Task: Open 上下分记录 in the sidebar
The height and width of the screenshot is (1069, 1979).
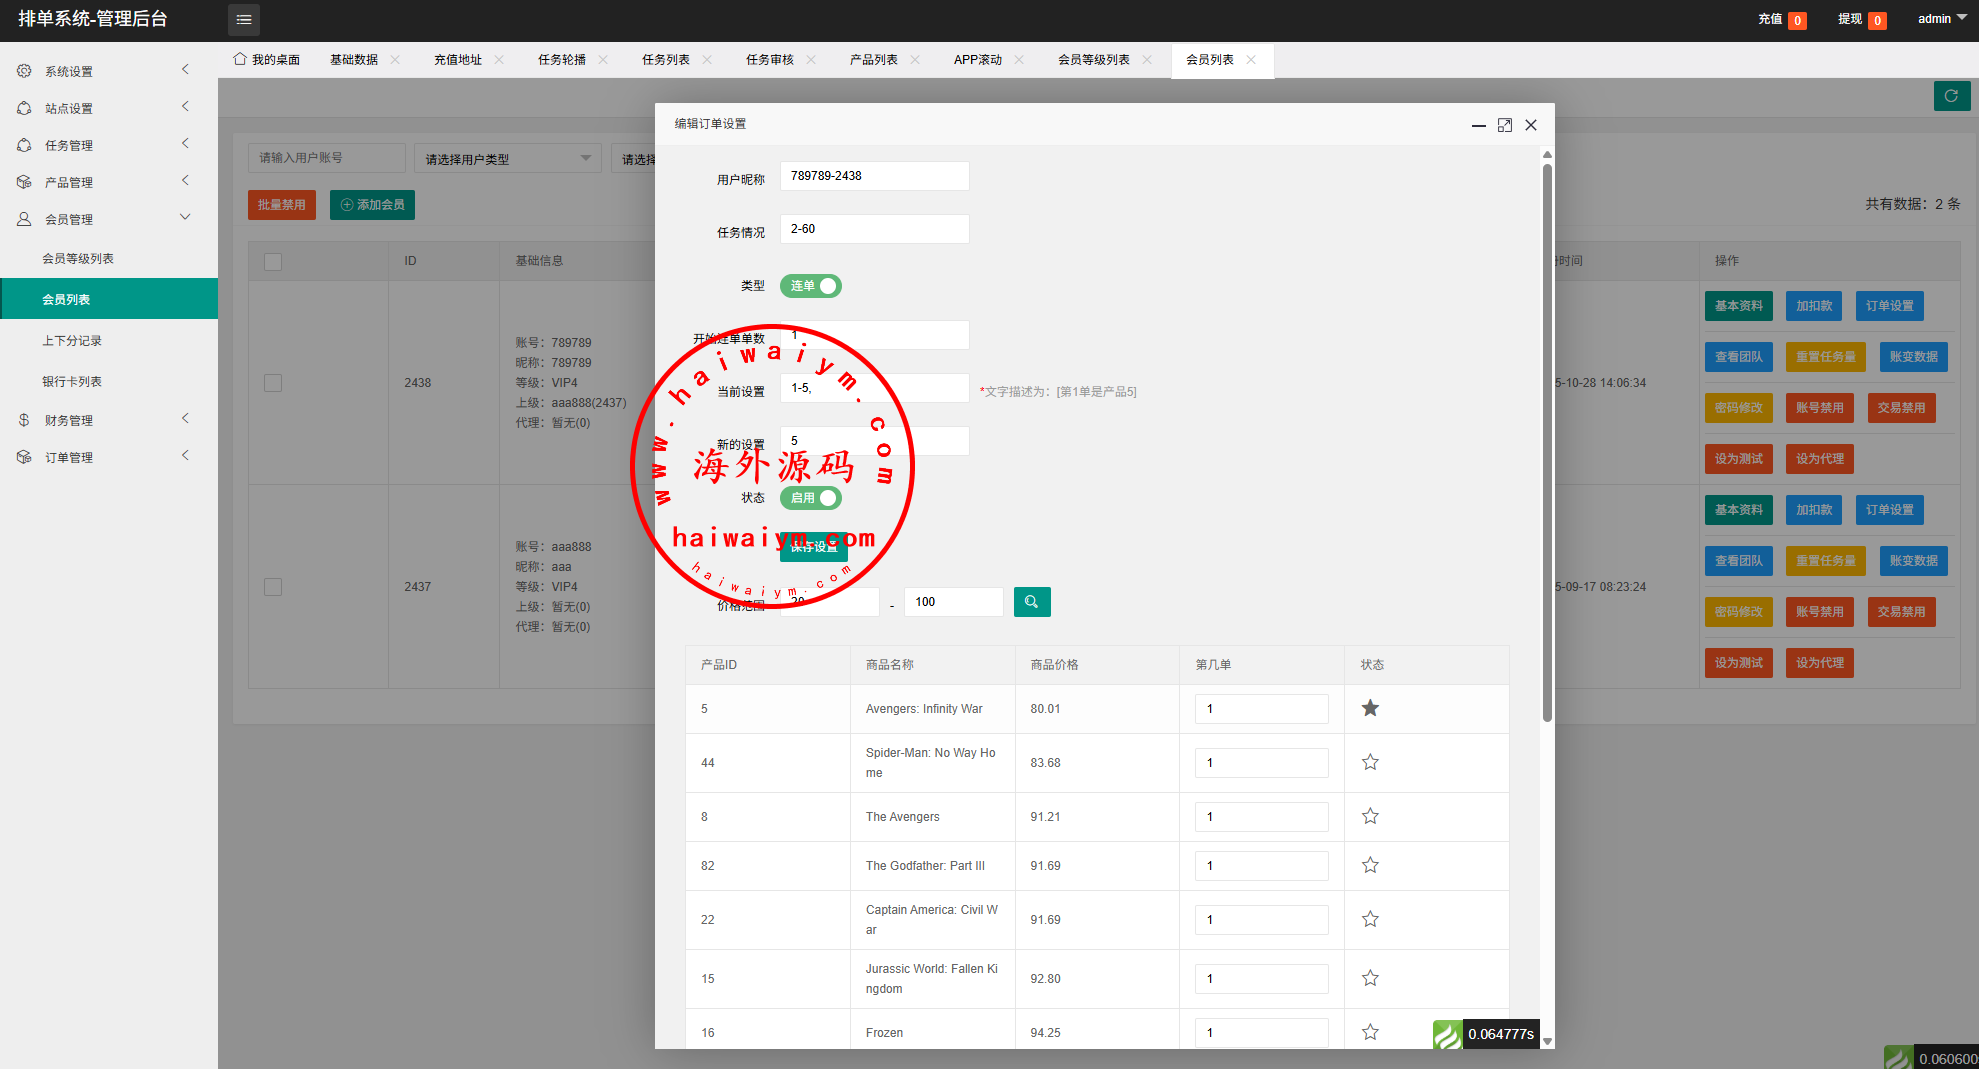Action: 72,341
